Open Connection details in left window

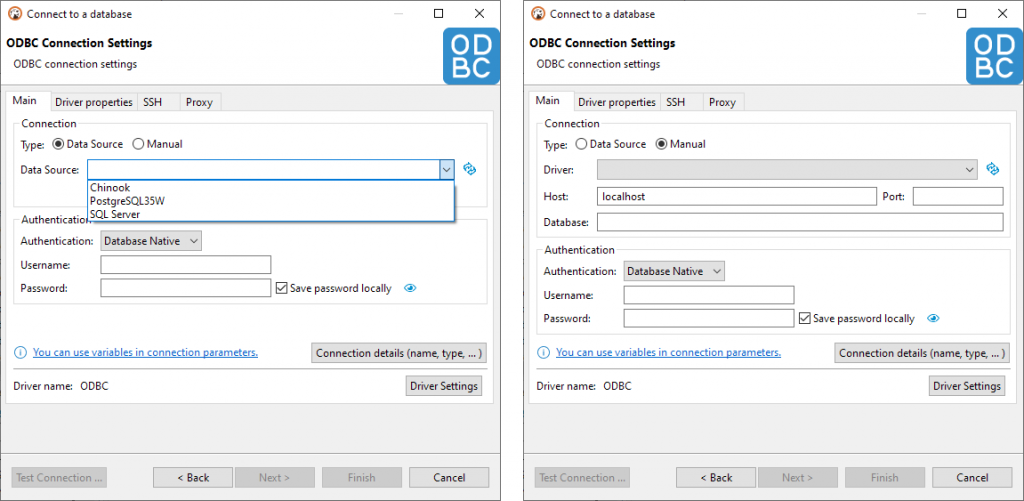coord(399,353)
